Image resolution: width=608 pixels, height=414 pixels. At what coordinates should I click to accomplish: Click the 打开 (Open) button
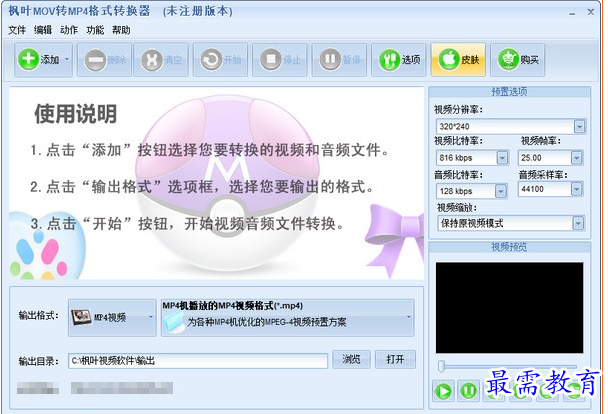pos(395,359)
